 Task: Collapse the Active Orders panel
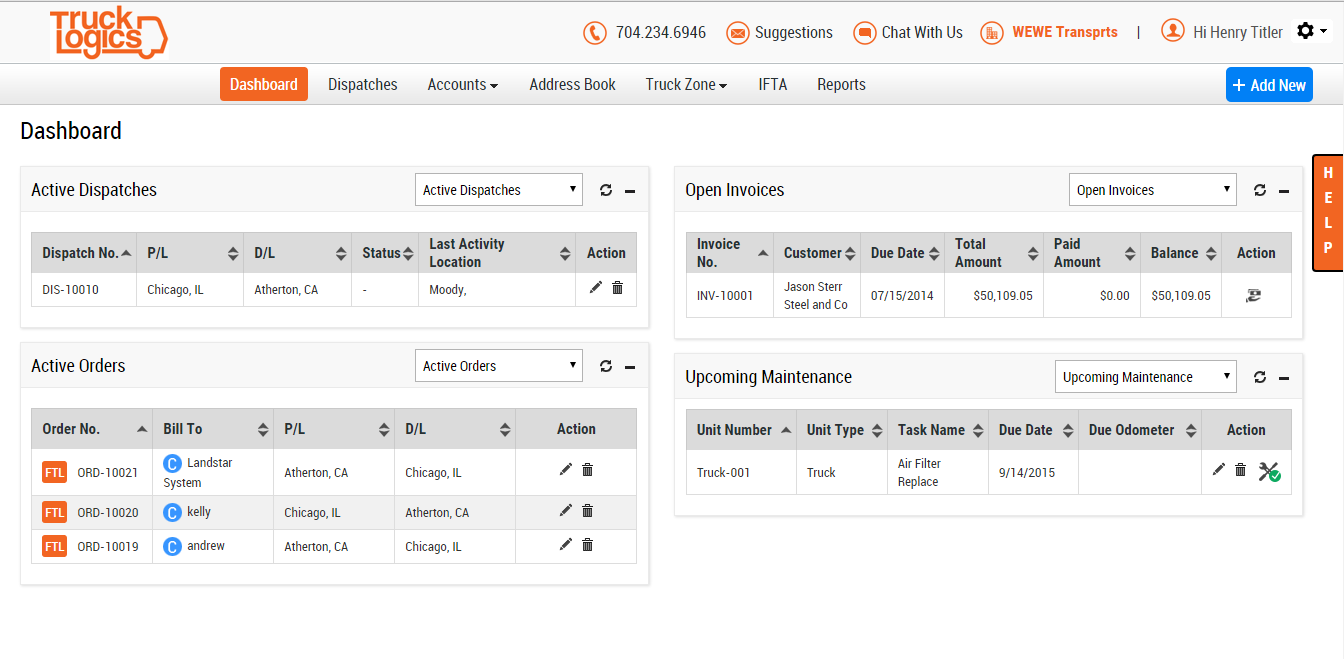point(629,365)
